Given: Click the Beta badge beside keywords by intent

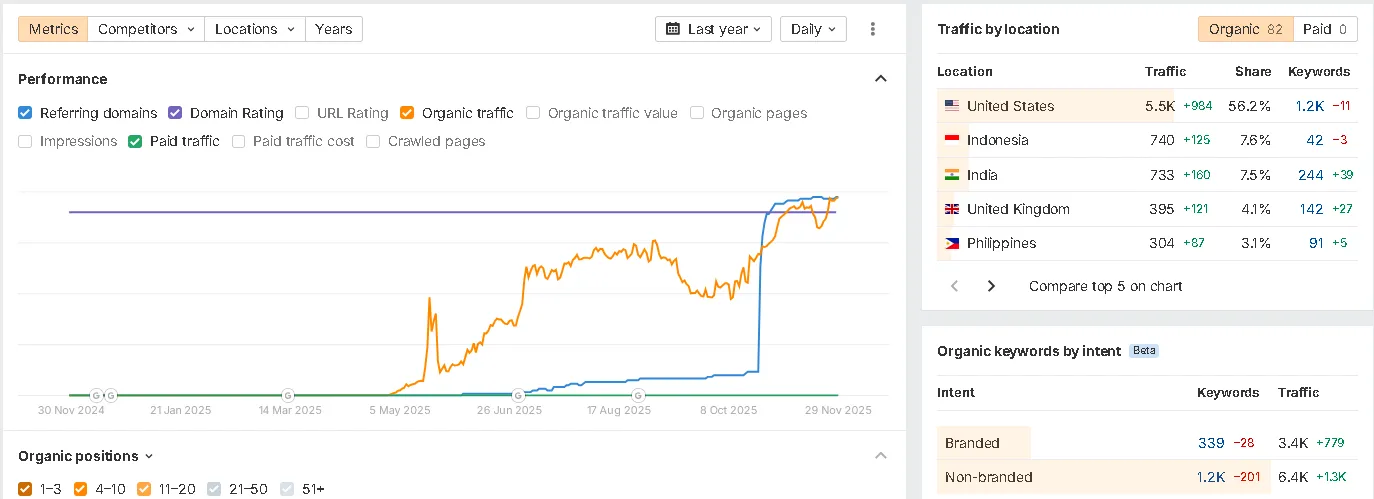Looking at the screenshot, I should click(1143, 351).
